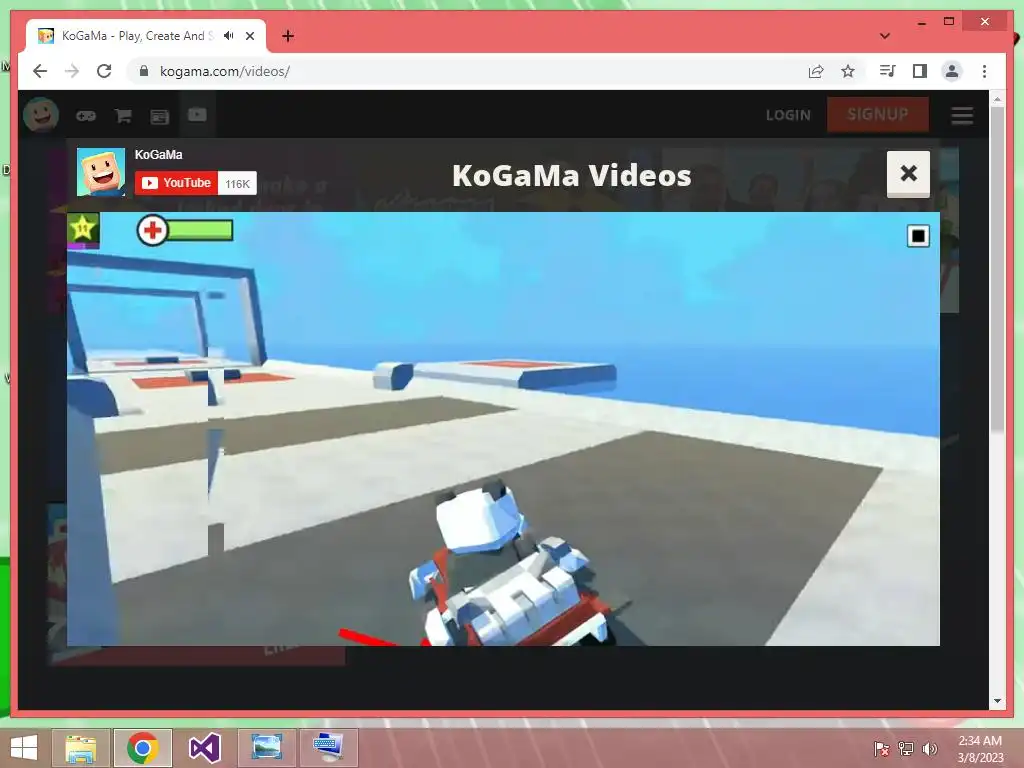Screen dimensions: 1024x768
Task: Share this page icon in address bar
Action: coord(816,71)
